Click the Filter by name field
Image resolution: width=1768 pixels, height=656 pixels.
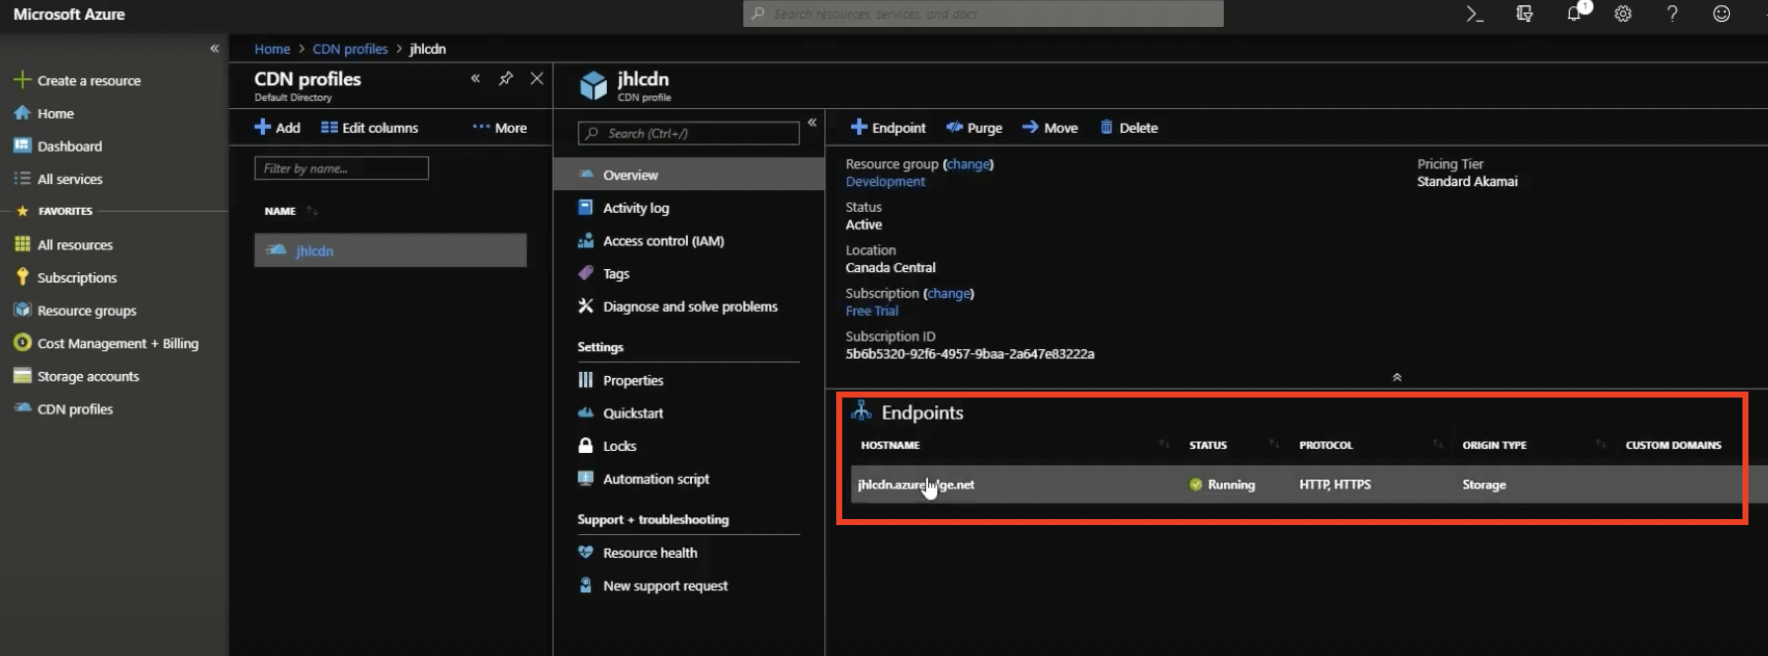click(x=341, y=168)
